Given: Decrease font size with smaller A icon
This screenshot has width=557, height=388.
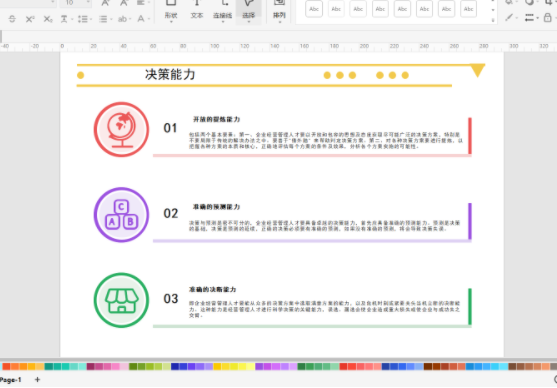Looking at the screenshot, I should [124, 3].
